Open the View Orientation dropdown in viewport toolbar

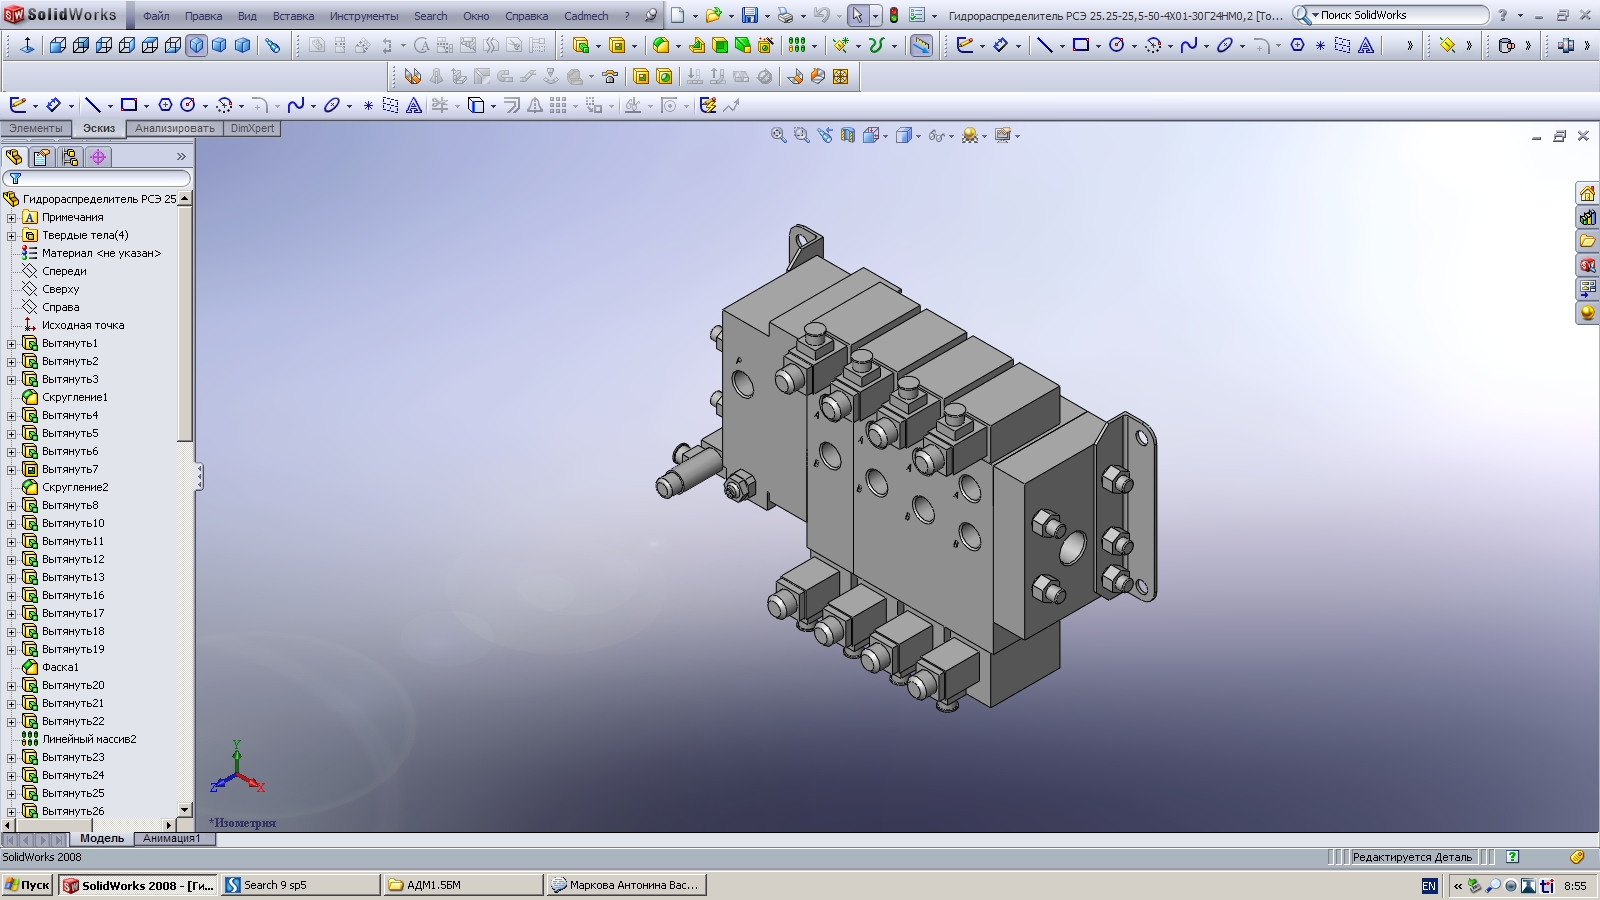click(886, 136)
